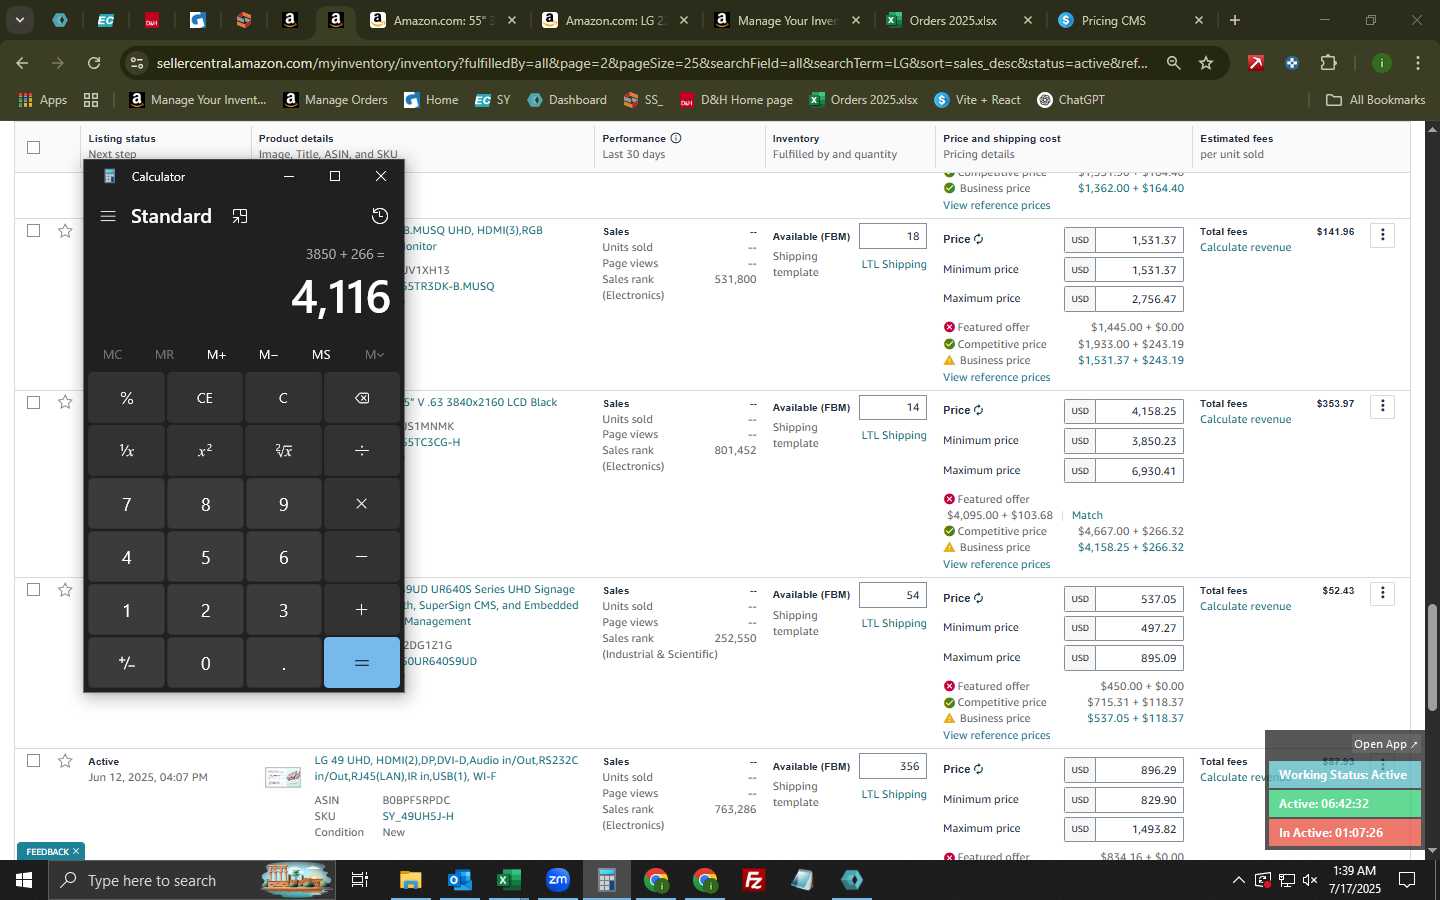Open calculator memory list M dropdown
This screenshot has height=900, width=1440.
click(374, 354)
